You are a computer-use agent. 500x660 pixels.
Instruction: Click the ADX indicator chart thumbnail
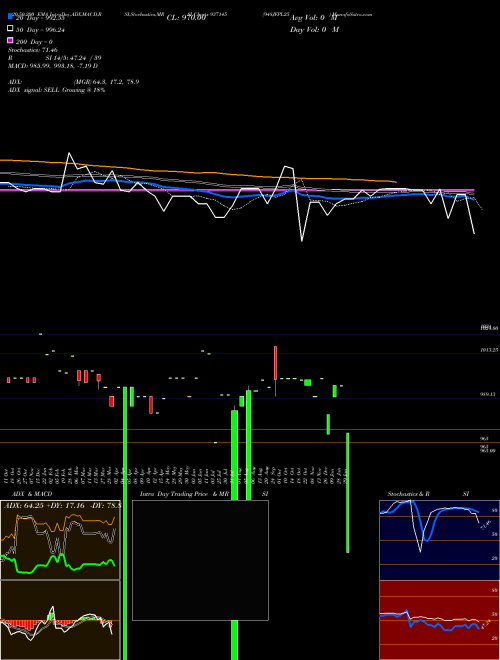(60, 540)
